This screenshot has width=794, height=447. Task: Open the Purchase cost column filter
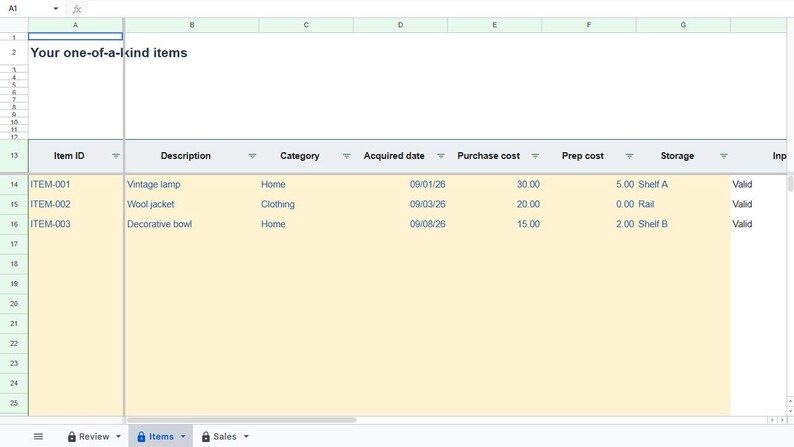pyautogui.click(x=535, y=156)
